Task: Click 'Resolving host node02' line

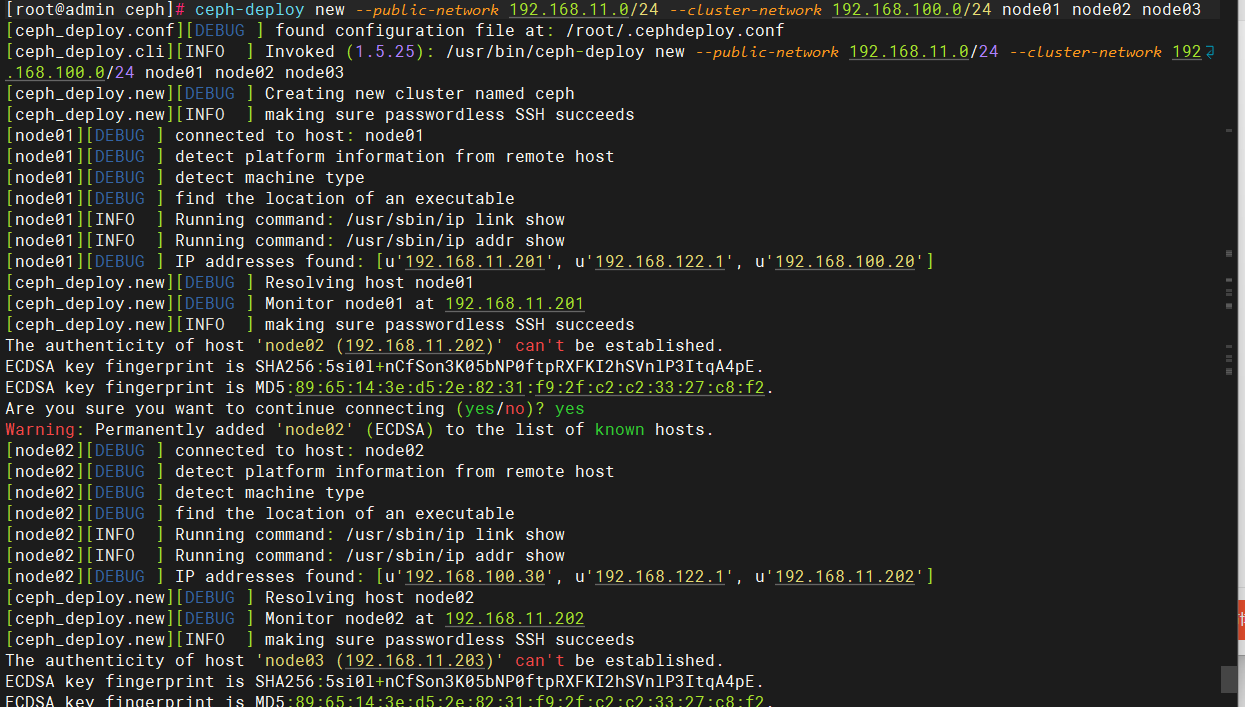Action: [x=370, y=597]
